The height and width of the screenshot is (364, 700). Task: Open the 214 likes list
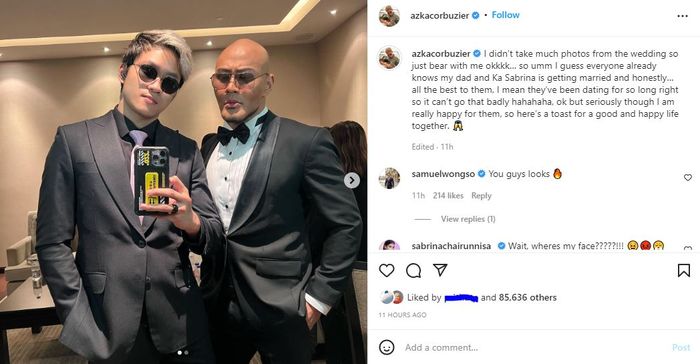pos(448,196)
